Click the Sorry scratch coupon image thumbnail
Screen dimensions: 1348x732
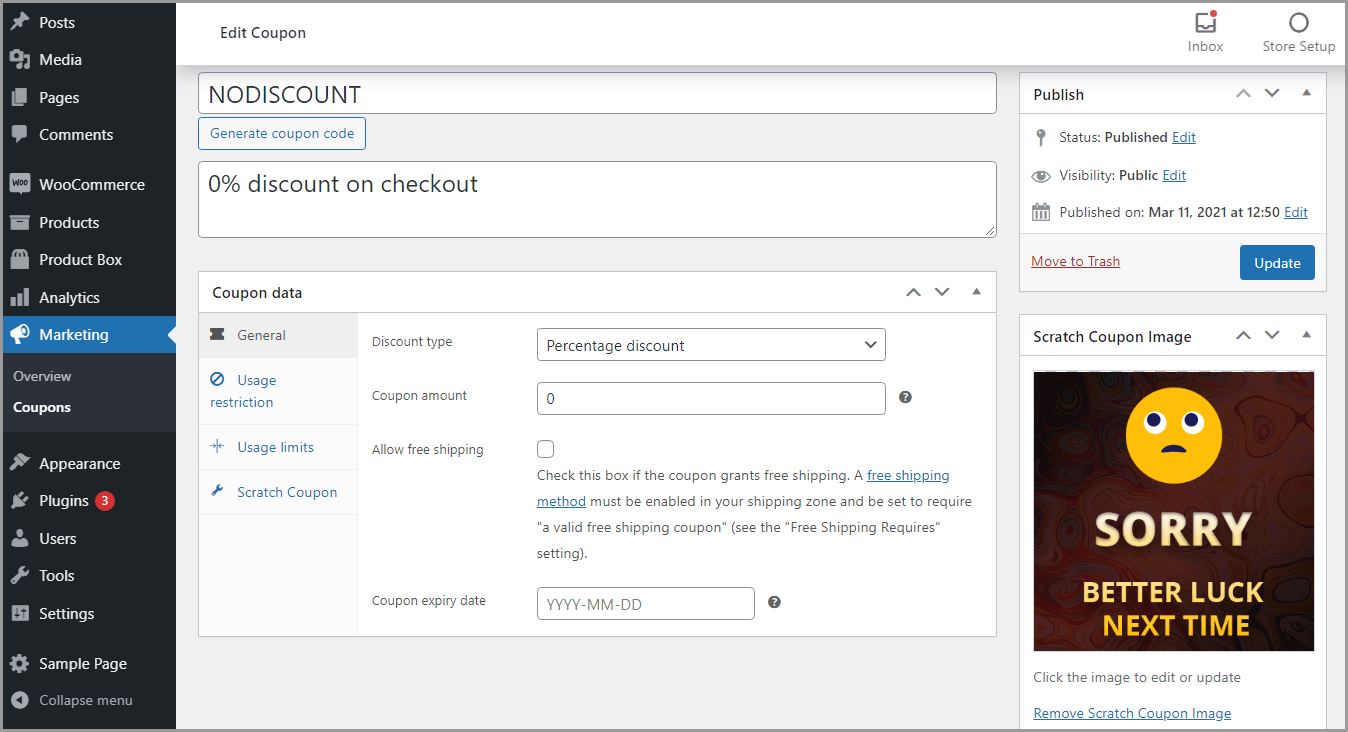tap(1173, 511)
